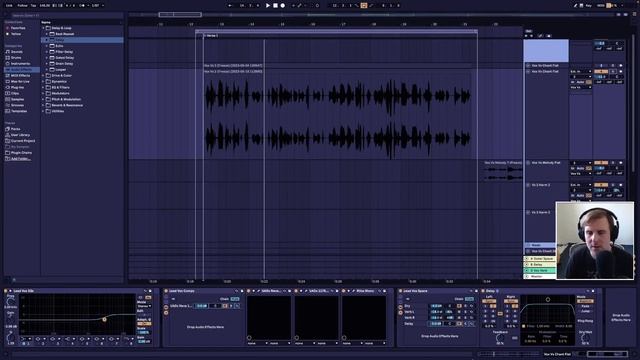Open User Library in Places
Viewport: 640px width, 360px height.
[20, 135]
